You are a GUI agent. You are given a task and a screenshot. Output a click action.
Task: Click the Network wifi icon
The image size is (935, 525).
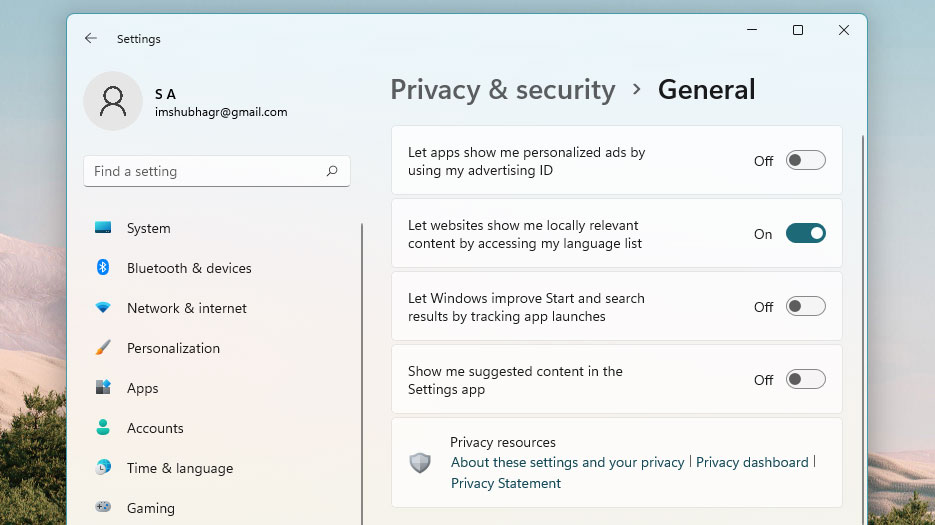click(x=103, y=307)
